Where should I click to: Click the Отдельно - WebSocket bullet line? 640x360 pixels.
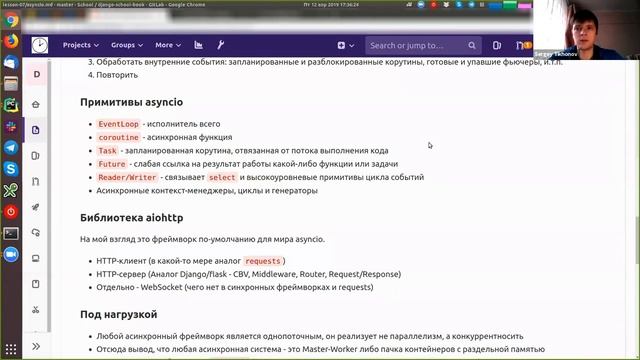coord(235,287)
